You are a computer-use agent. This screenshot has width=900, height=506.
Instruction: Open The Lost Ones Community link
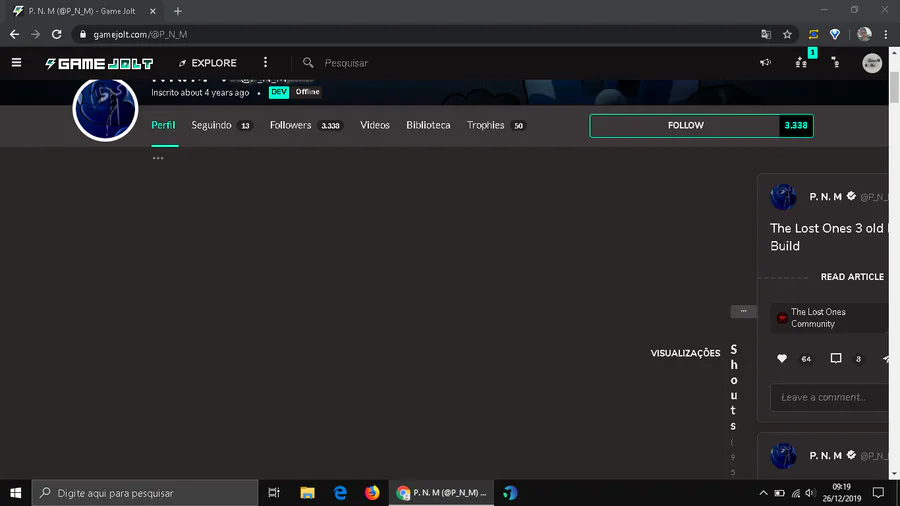point(830,318)
